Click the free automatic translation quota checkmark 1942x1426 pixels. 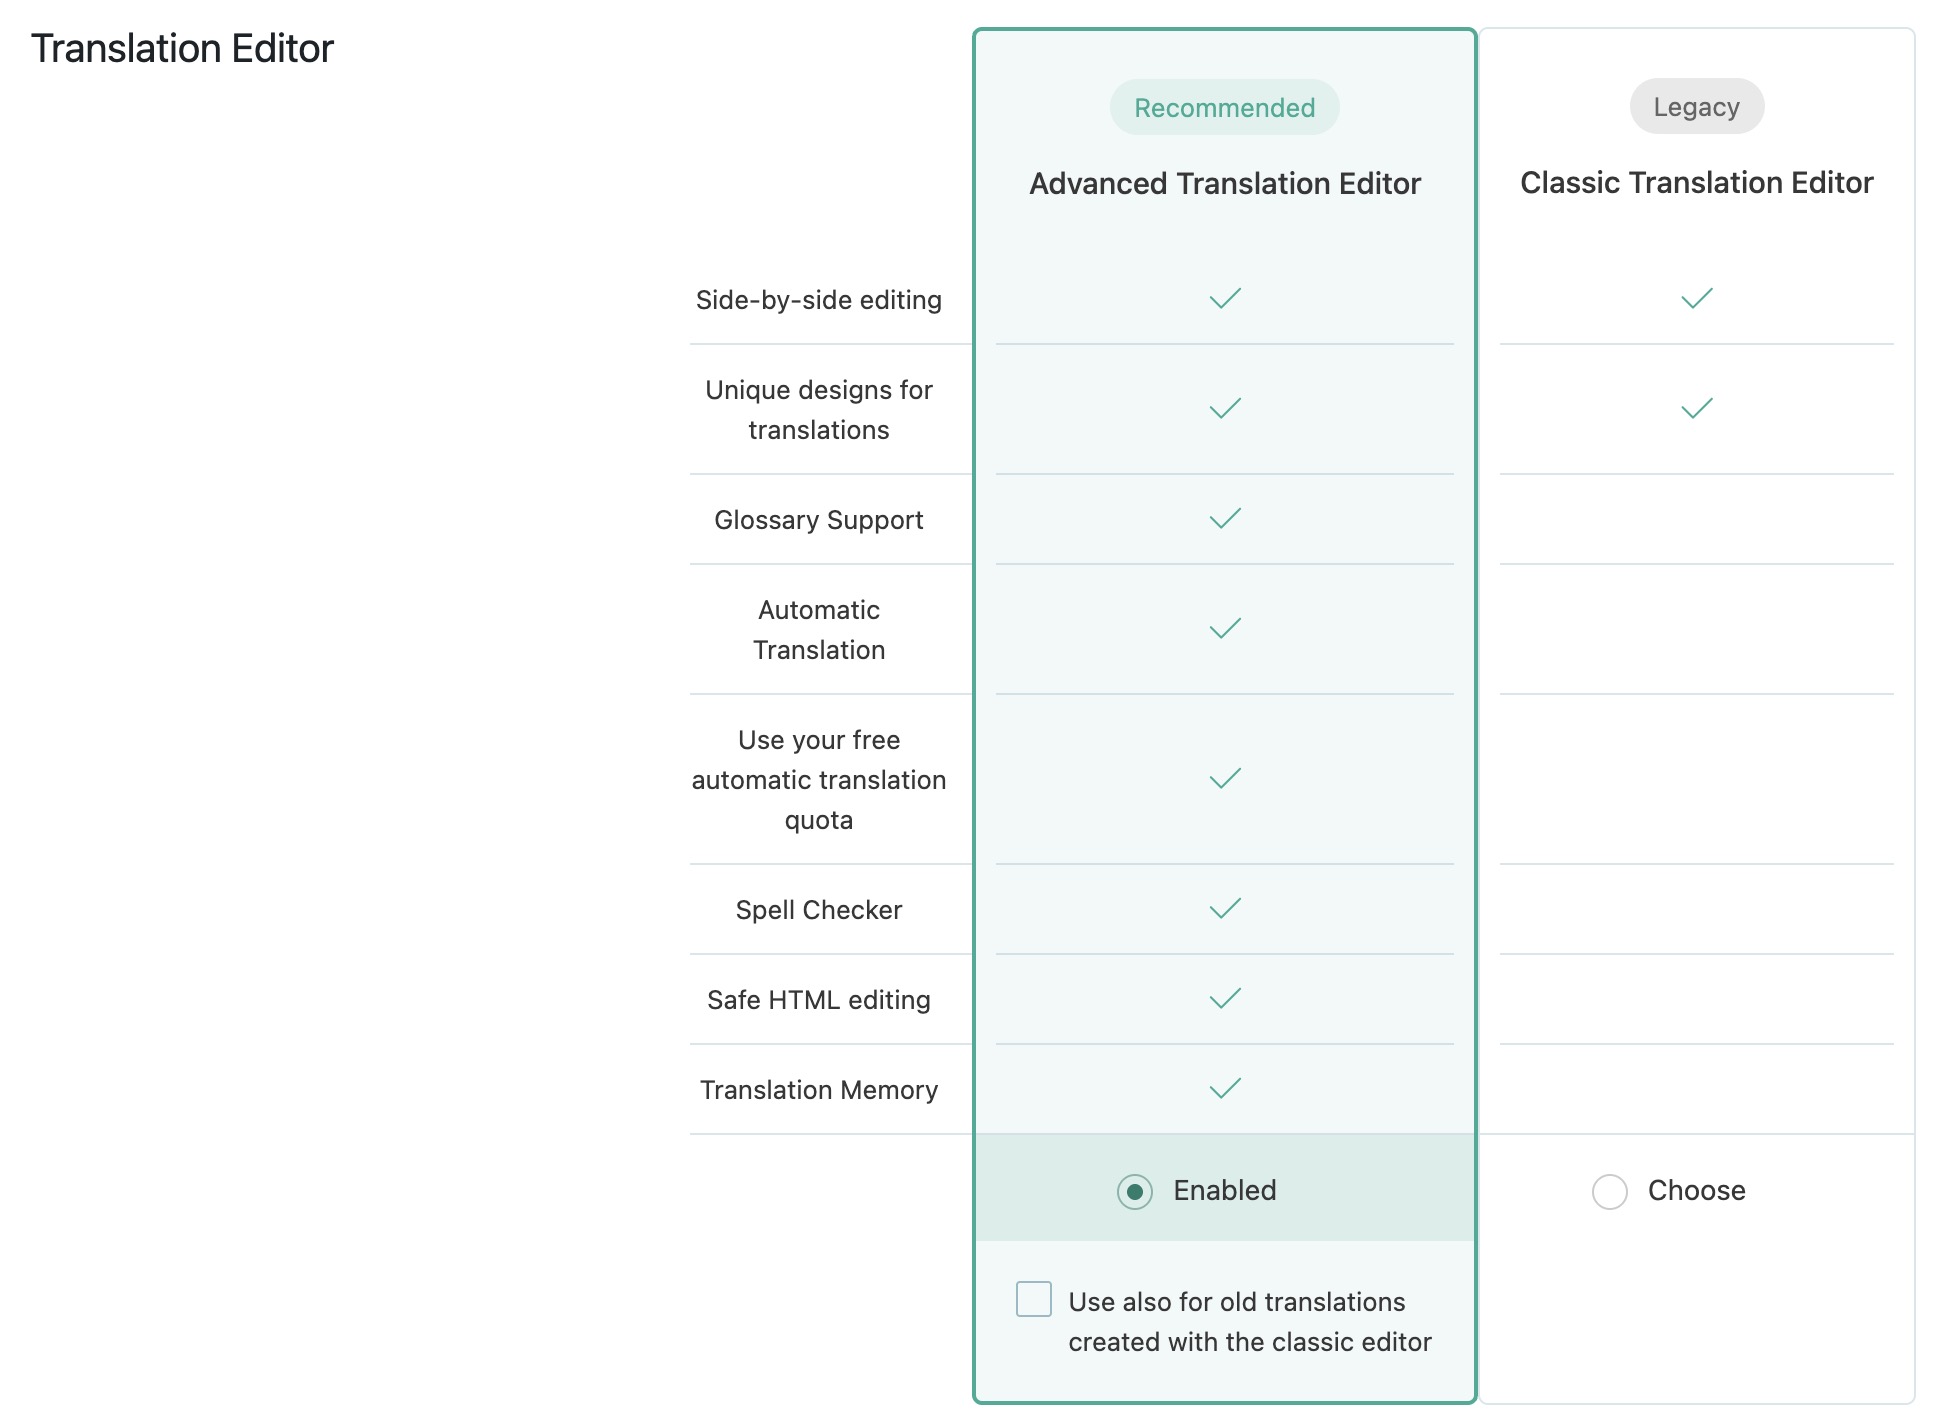1224,779
